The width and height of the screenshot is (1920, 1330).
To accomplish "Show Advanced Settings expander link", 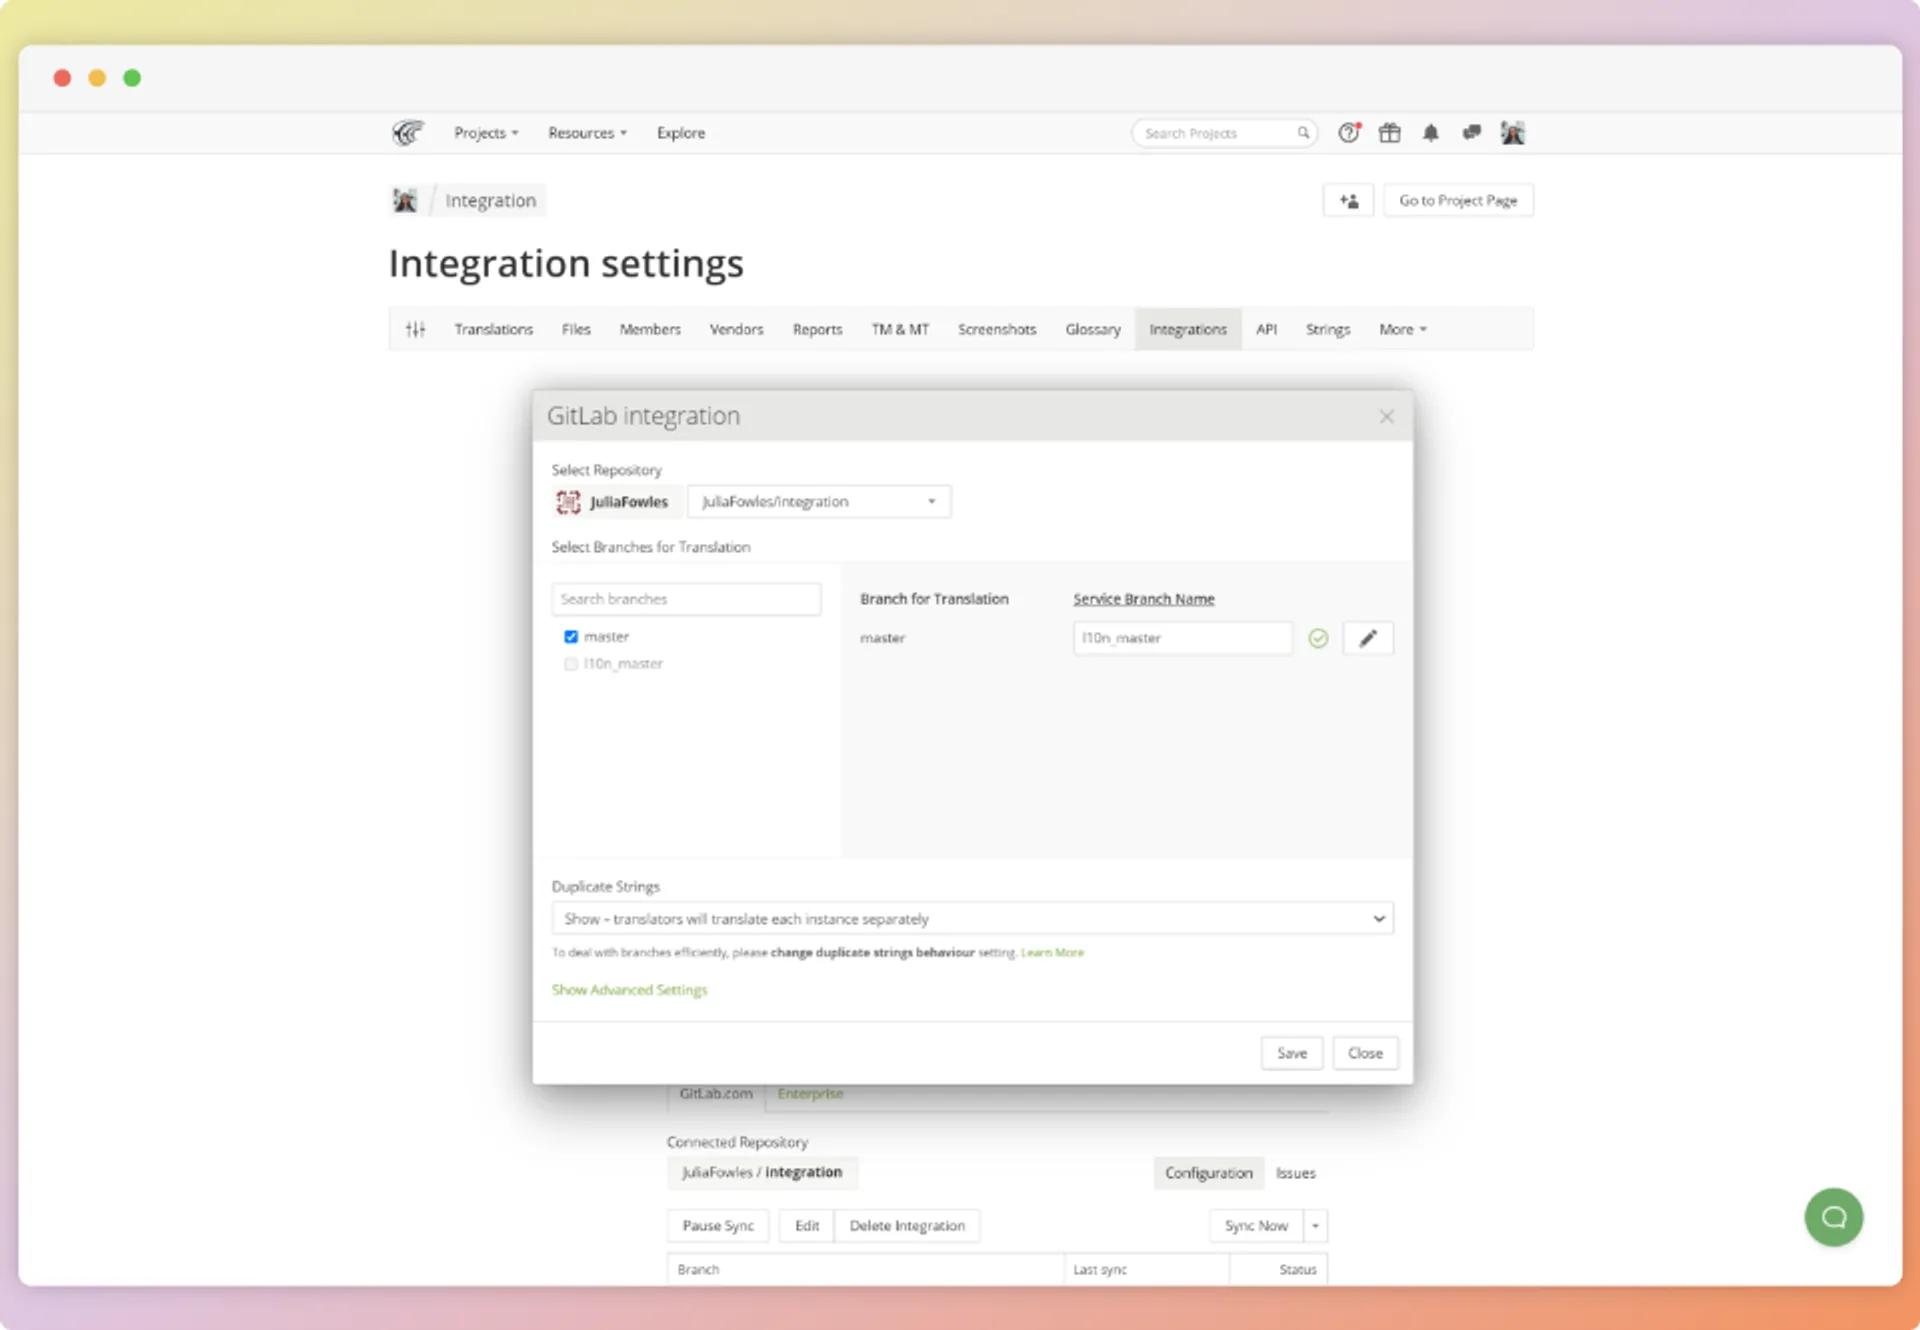I will point(629,990).
